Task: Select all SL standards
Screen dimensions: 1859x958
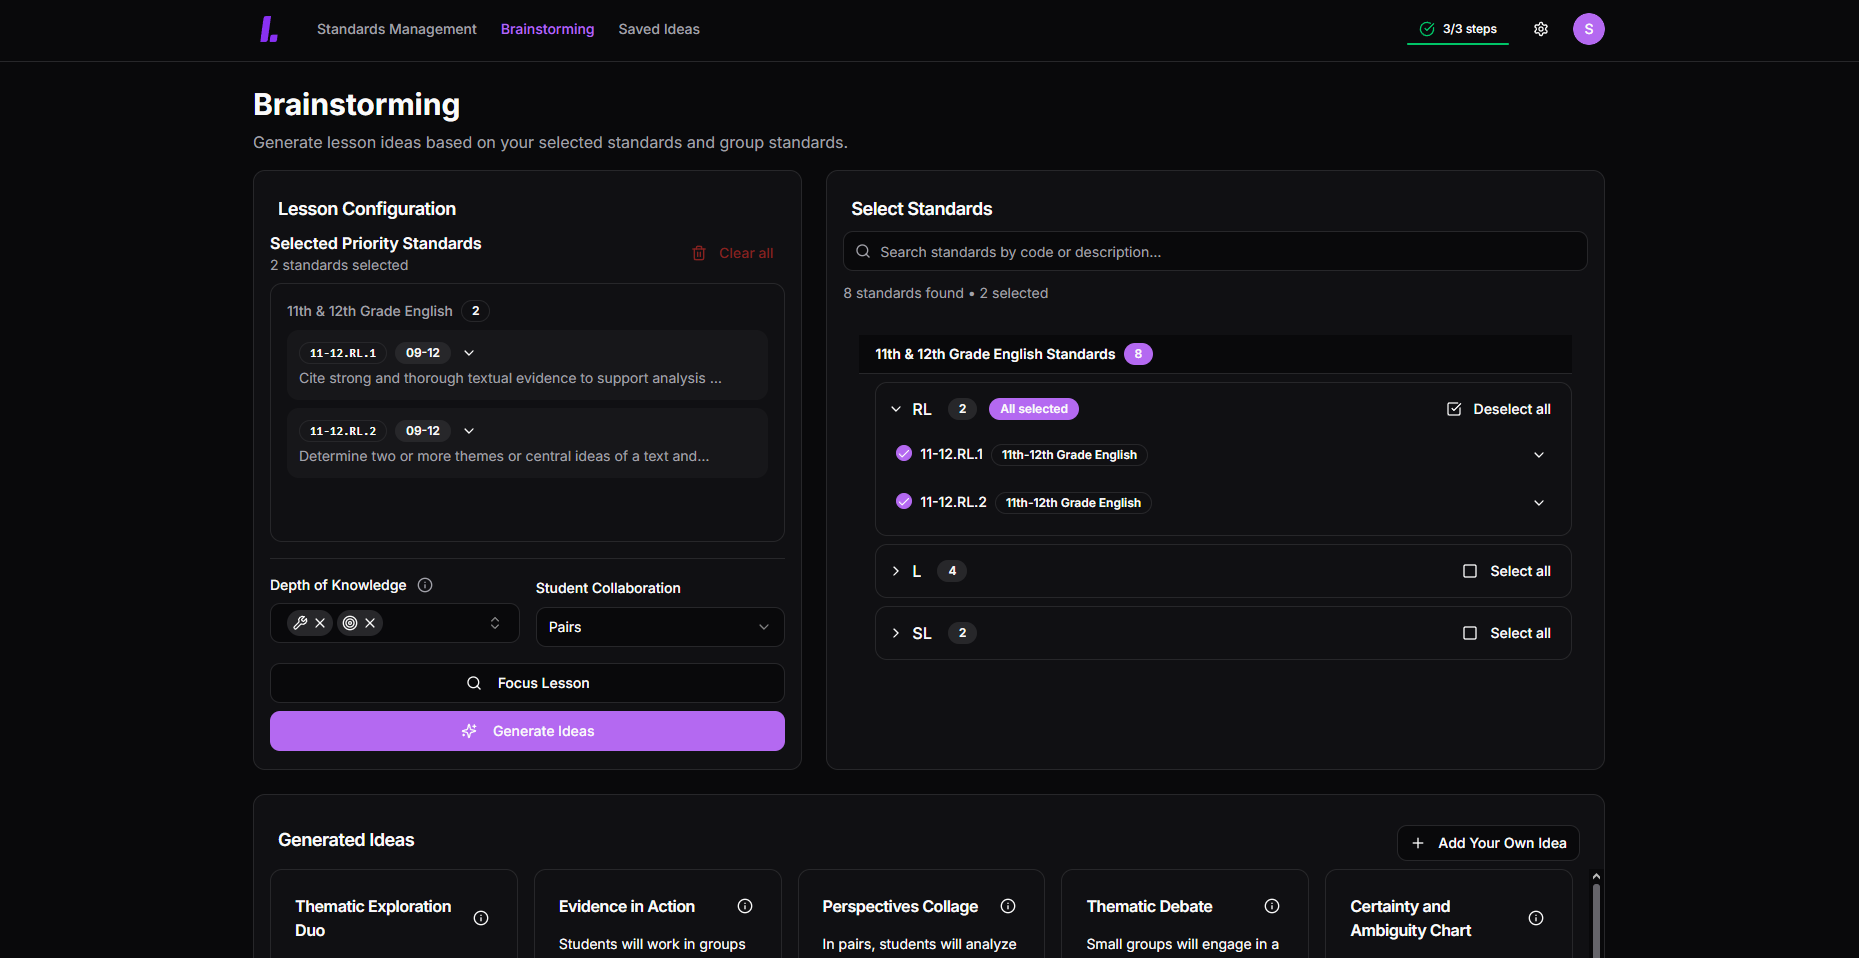Action: point(1506,633)
